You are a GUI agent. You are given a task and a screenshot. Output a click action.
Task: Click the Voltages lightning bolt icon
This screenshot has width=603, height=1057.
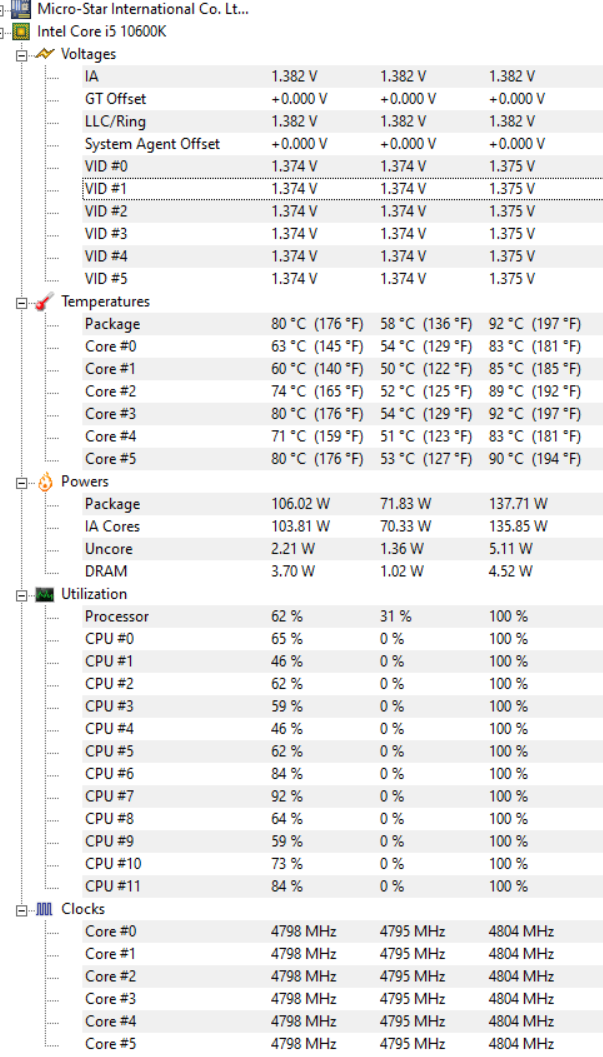[x=45, y=54]
